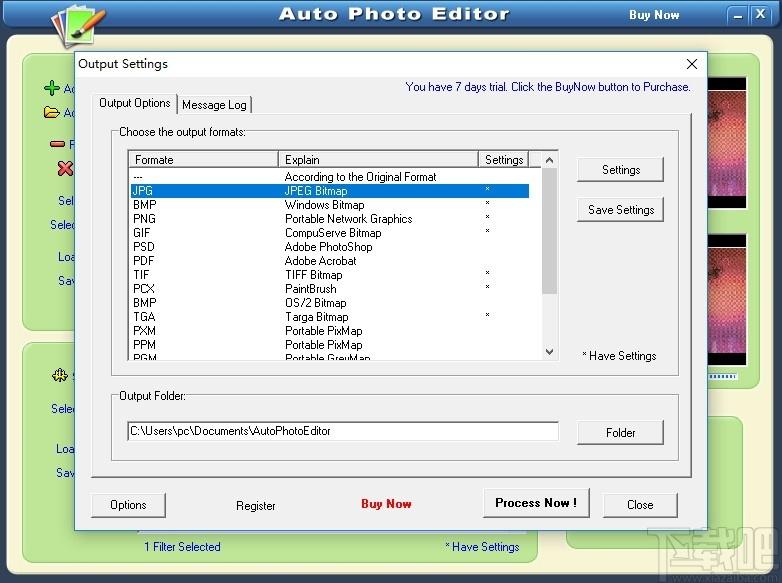782x583 pixels.
Task: Click the red X delete icon
Action: pos(65,169)
